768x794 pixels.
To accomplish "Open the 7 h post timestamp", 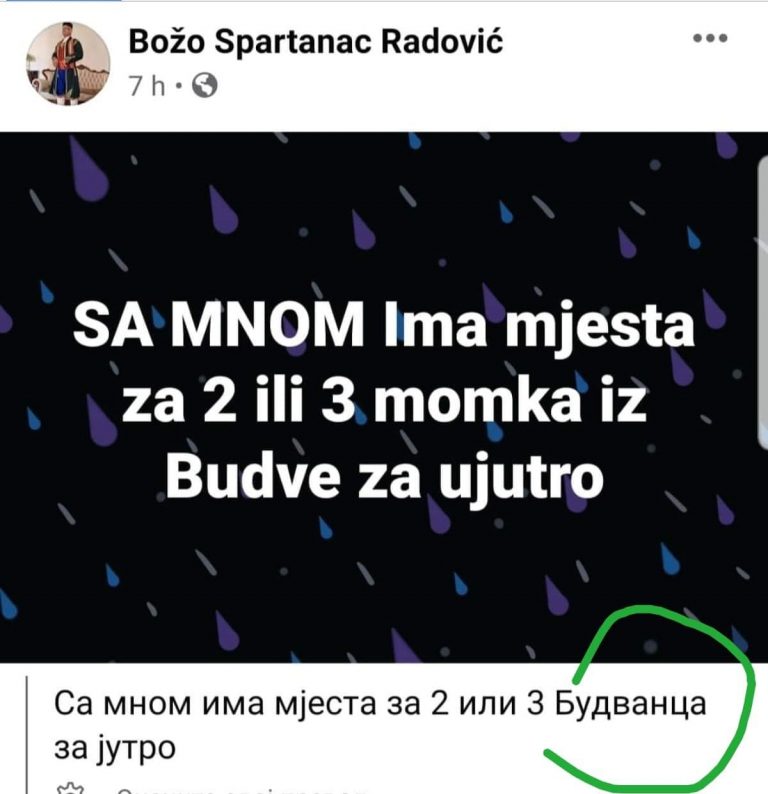I will pyautogui.click(x=147, y=86).
